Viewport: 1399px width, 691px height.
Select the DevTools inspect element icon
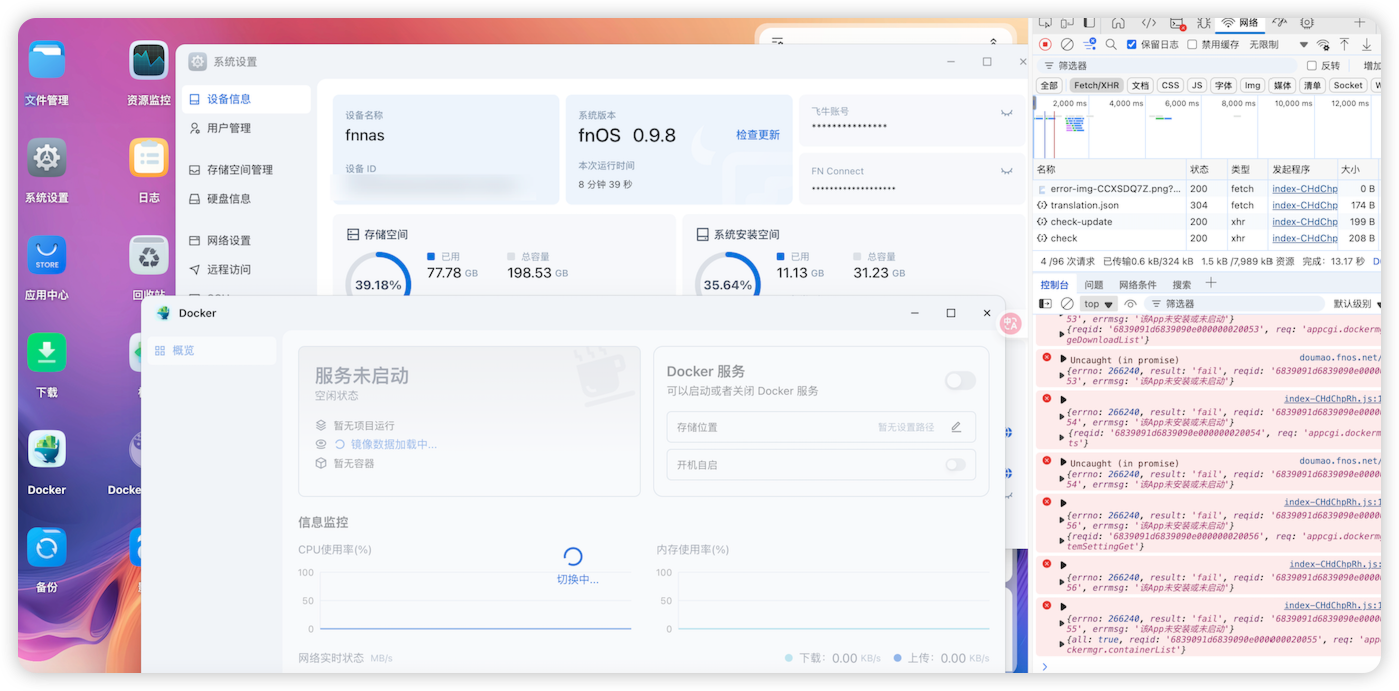tap(1044, 23)
